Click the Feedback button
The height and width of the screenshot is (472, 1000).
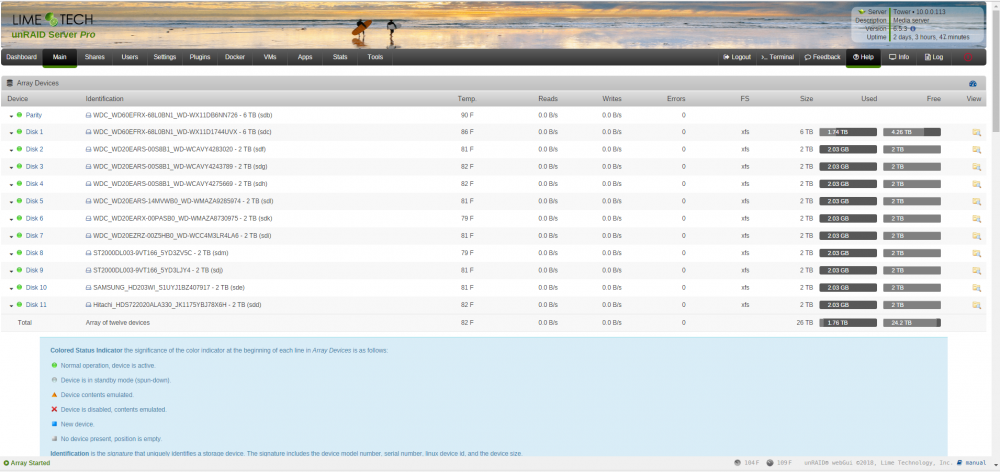click(x=822, y=57)
